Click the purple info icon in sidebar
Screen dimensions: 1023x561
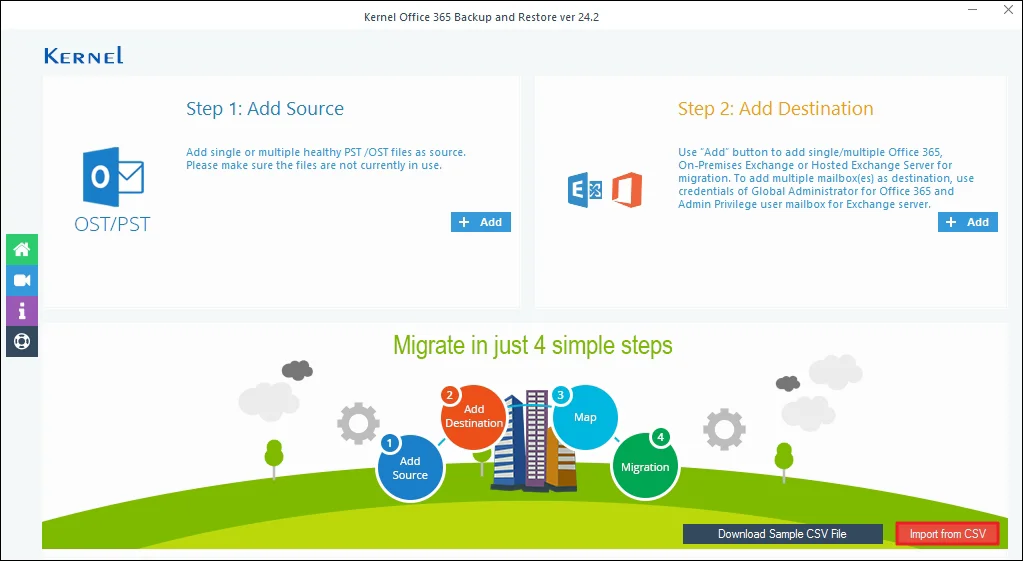[x=22, y=311]
